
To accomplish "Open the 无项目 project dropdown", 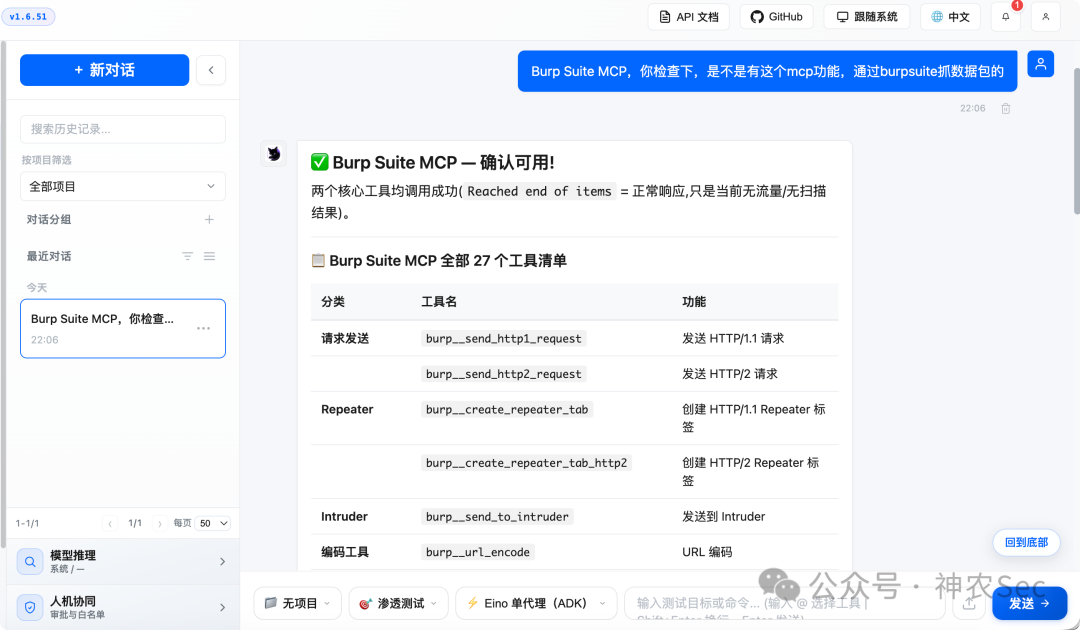I will (297, 603).
